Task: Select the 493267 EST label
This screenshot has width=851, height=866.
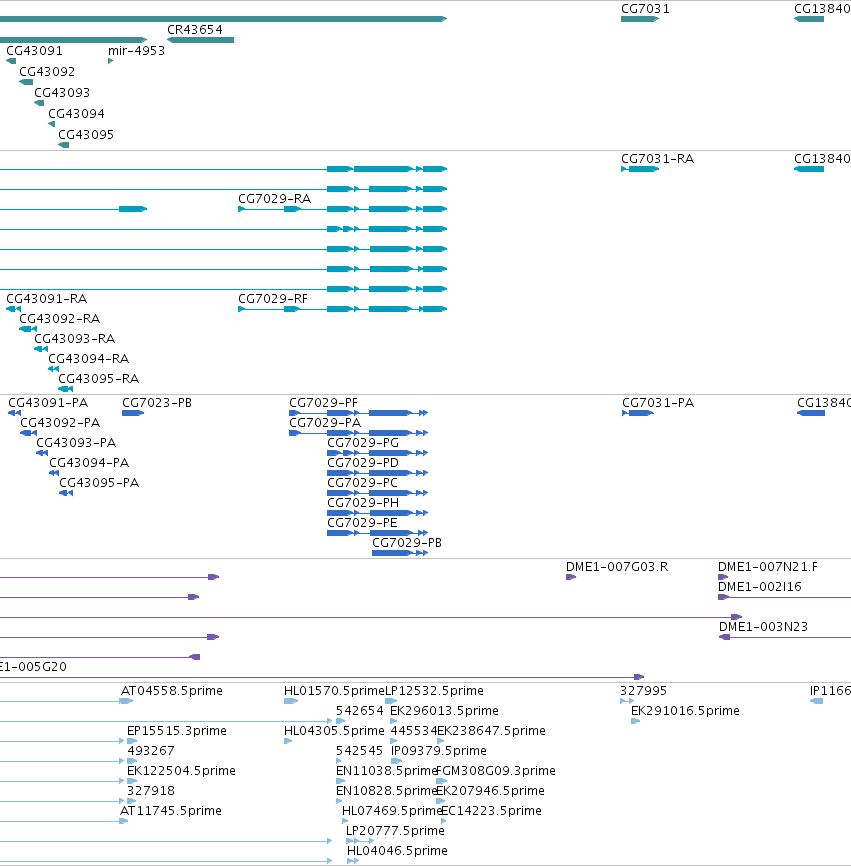Action: pos(151,751)
